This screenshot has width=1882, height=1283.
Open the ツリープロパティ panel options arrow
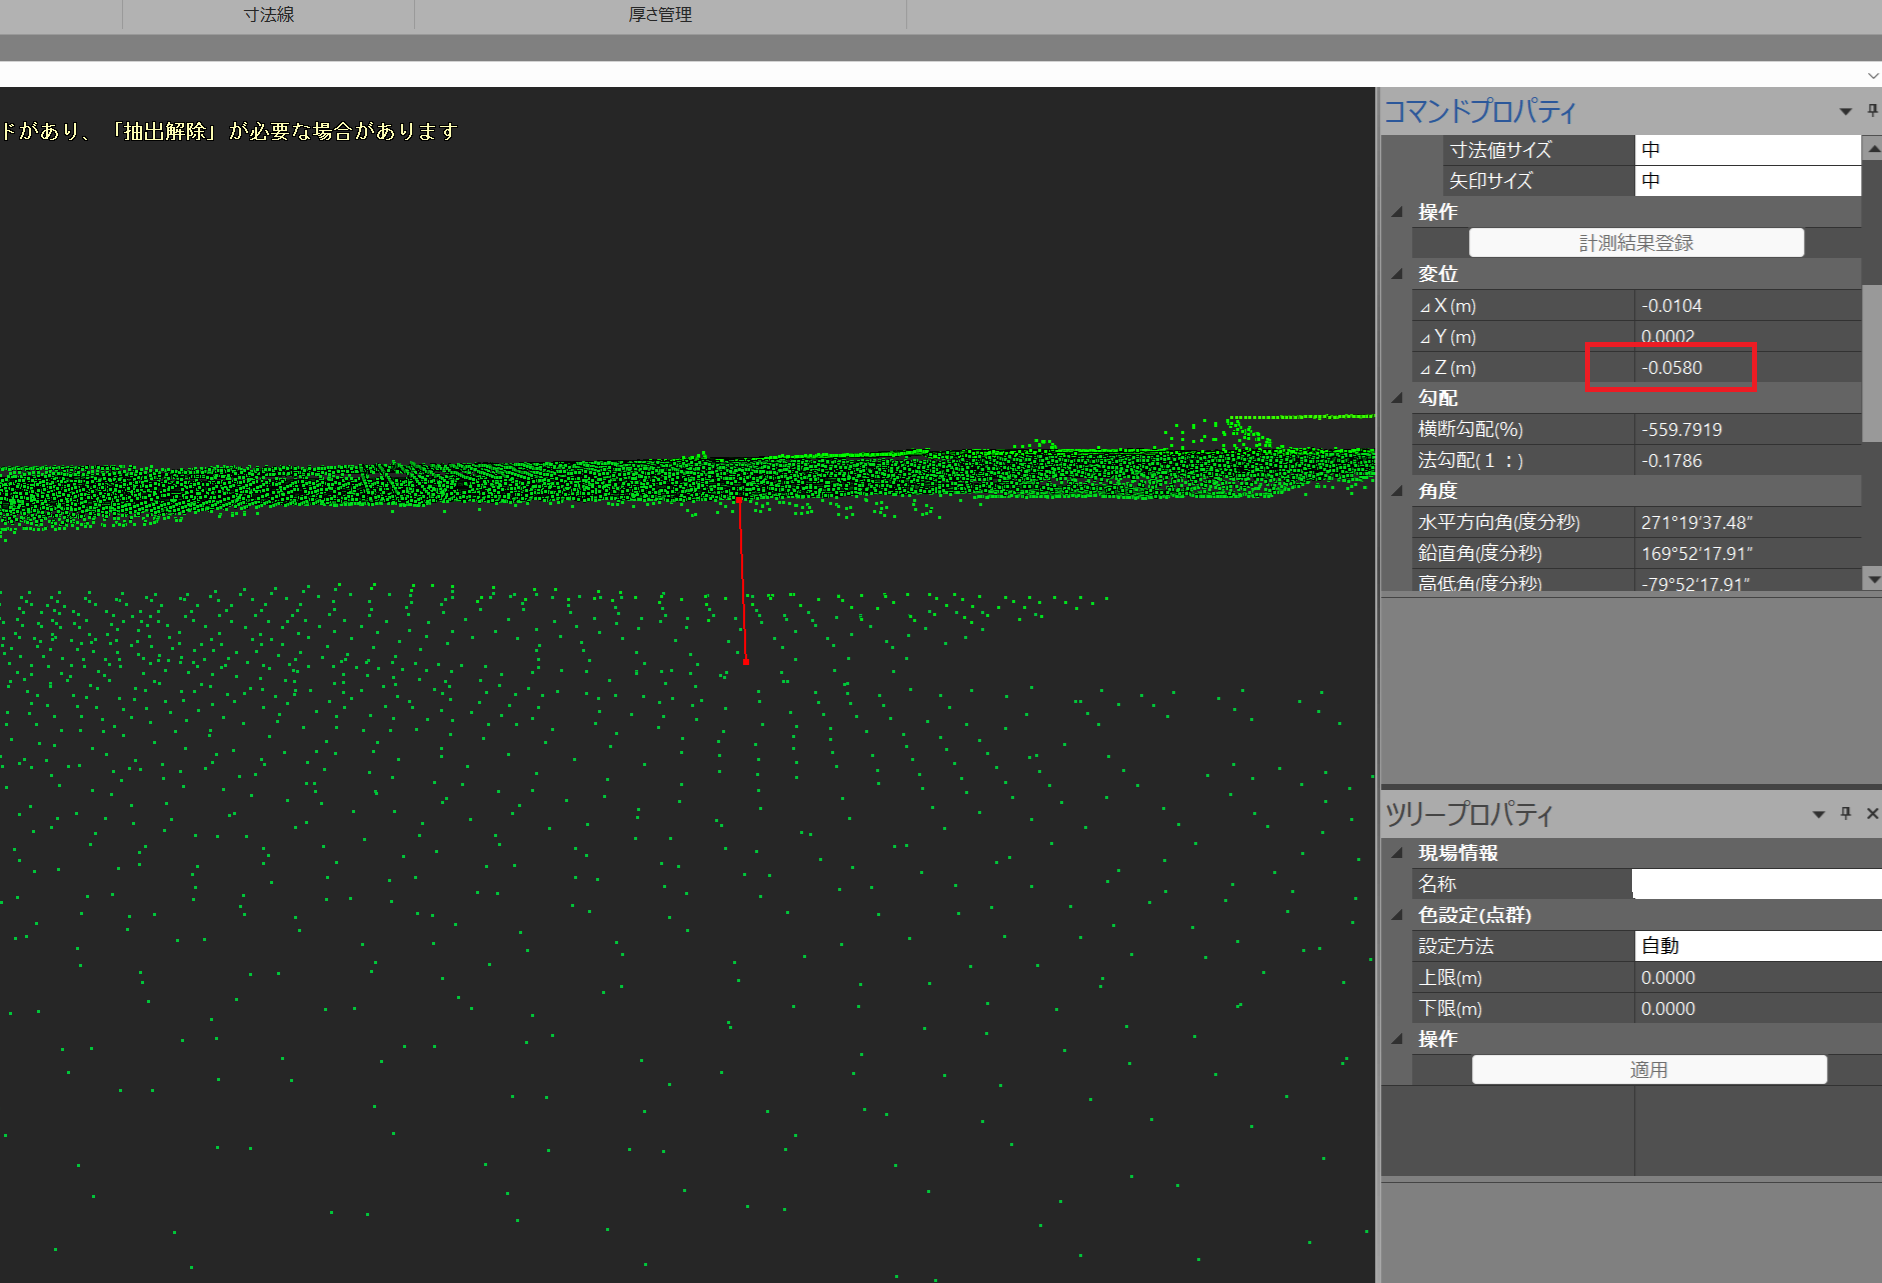tap(1819, 814)
